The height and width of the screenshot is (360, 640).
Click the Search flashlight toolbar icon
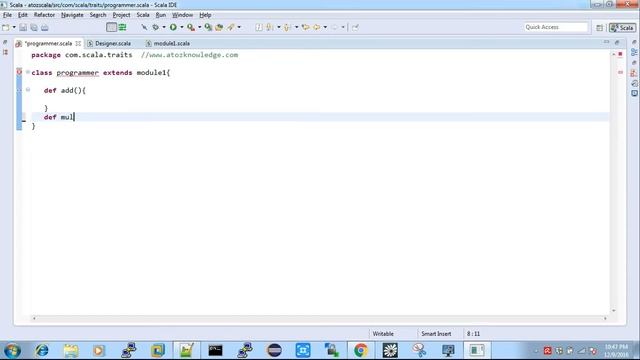point(231,27)
